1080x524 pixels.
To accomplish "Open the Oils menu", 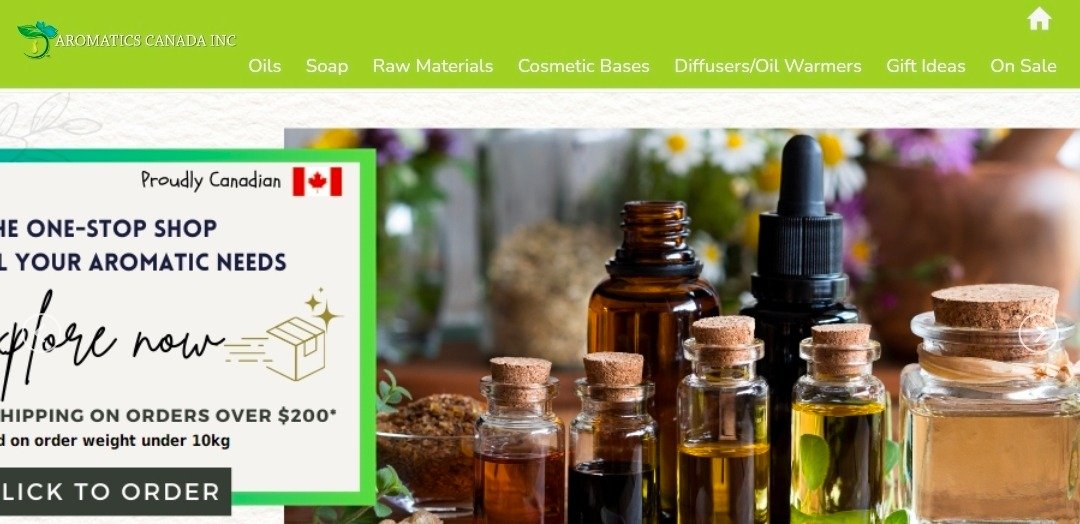I will click(264, 66).
